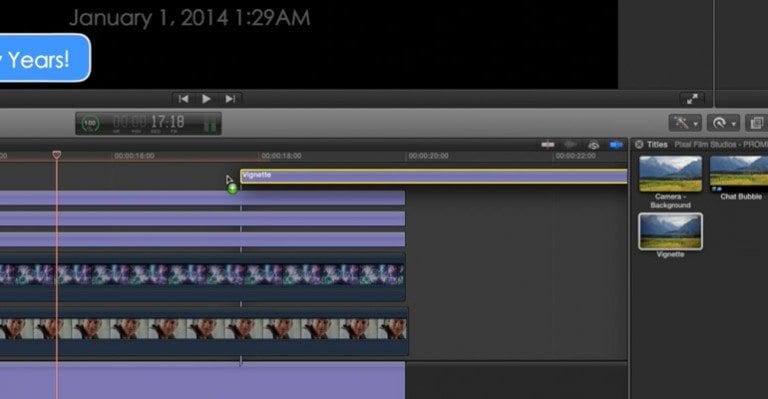Image resolution: width=768 pixels, height=399 pixels.
Task: Select the Camera - Background title thumbnail
Action: point(670,174)
